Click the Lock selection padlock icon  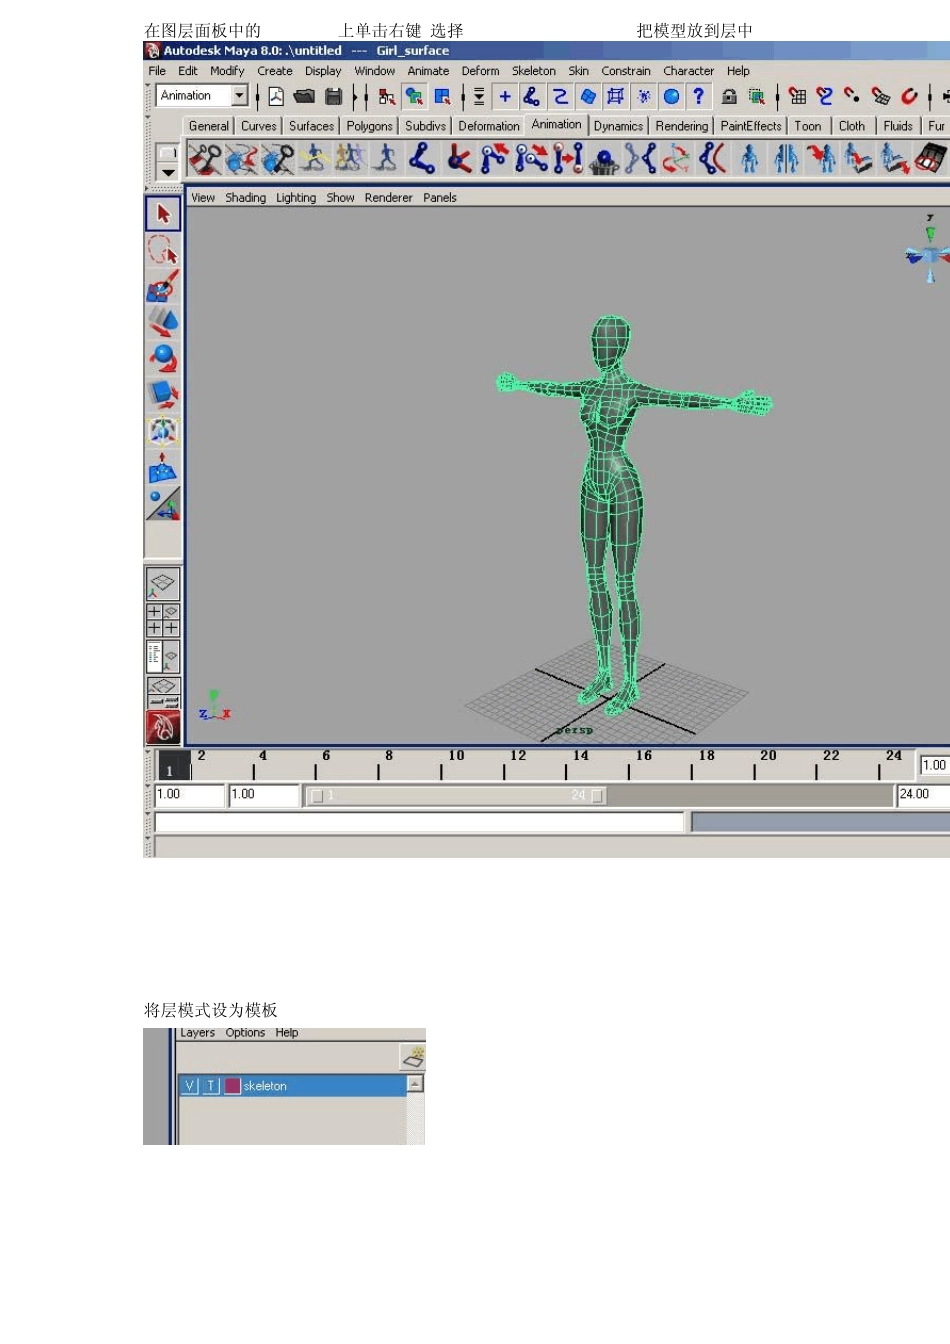[x=729, y=96]
